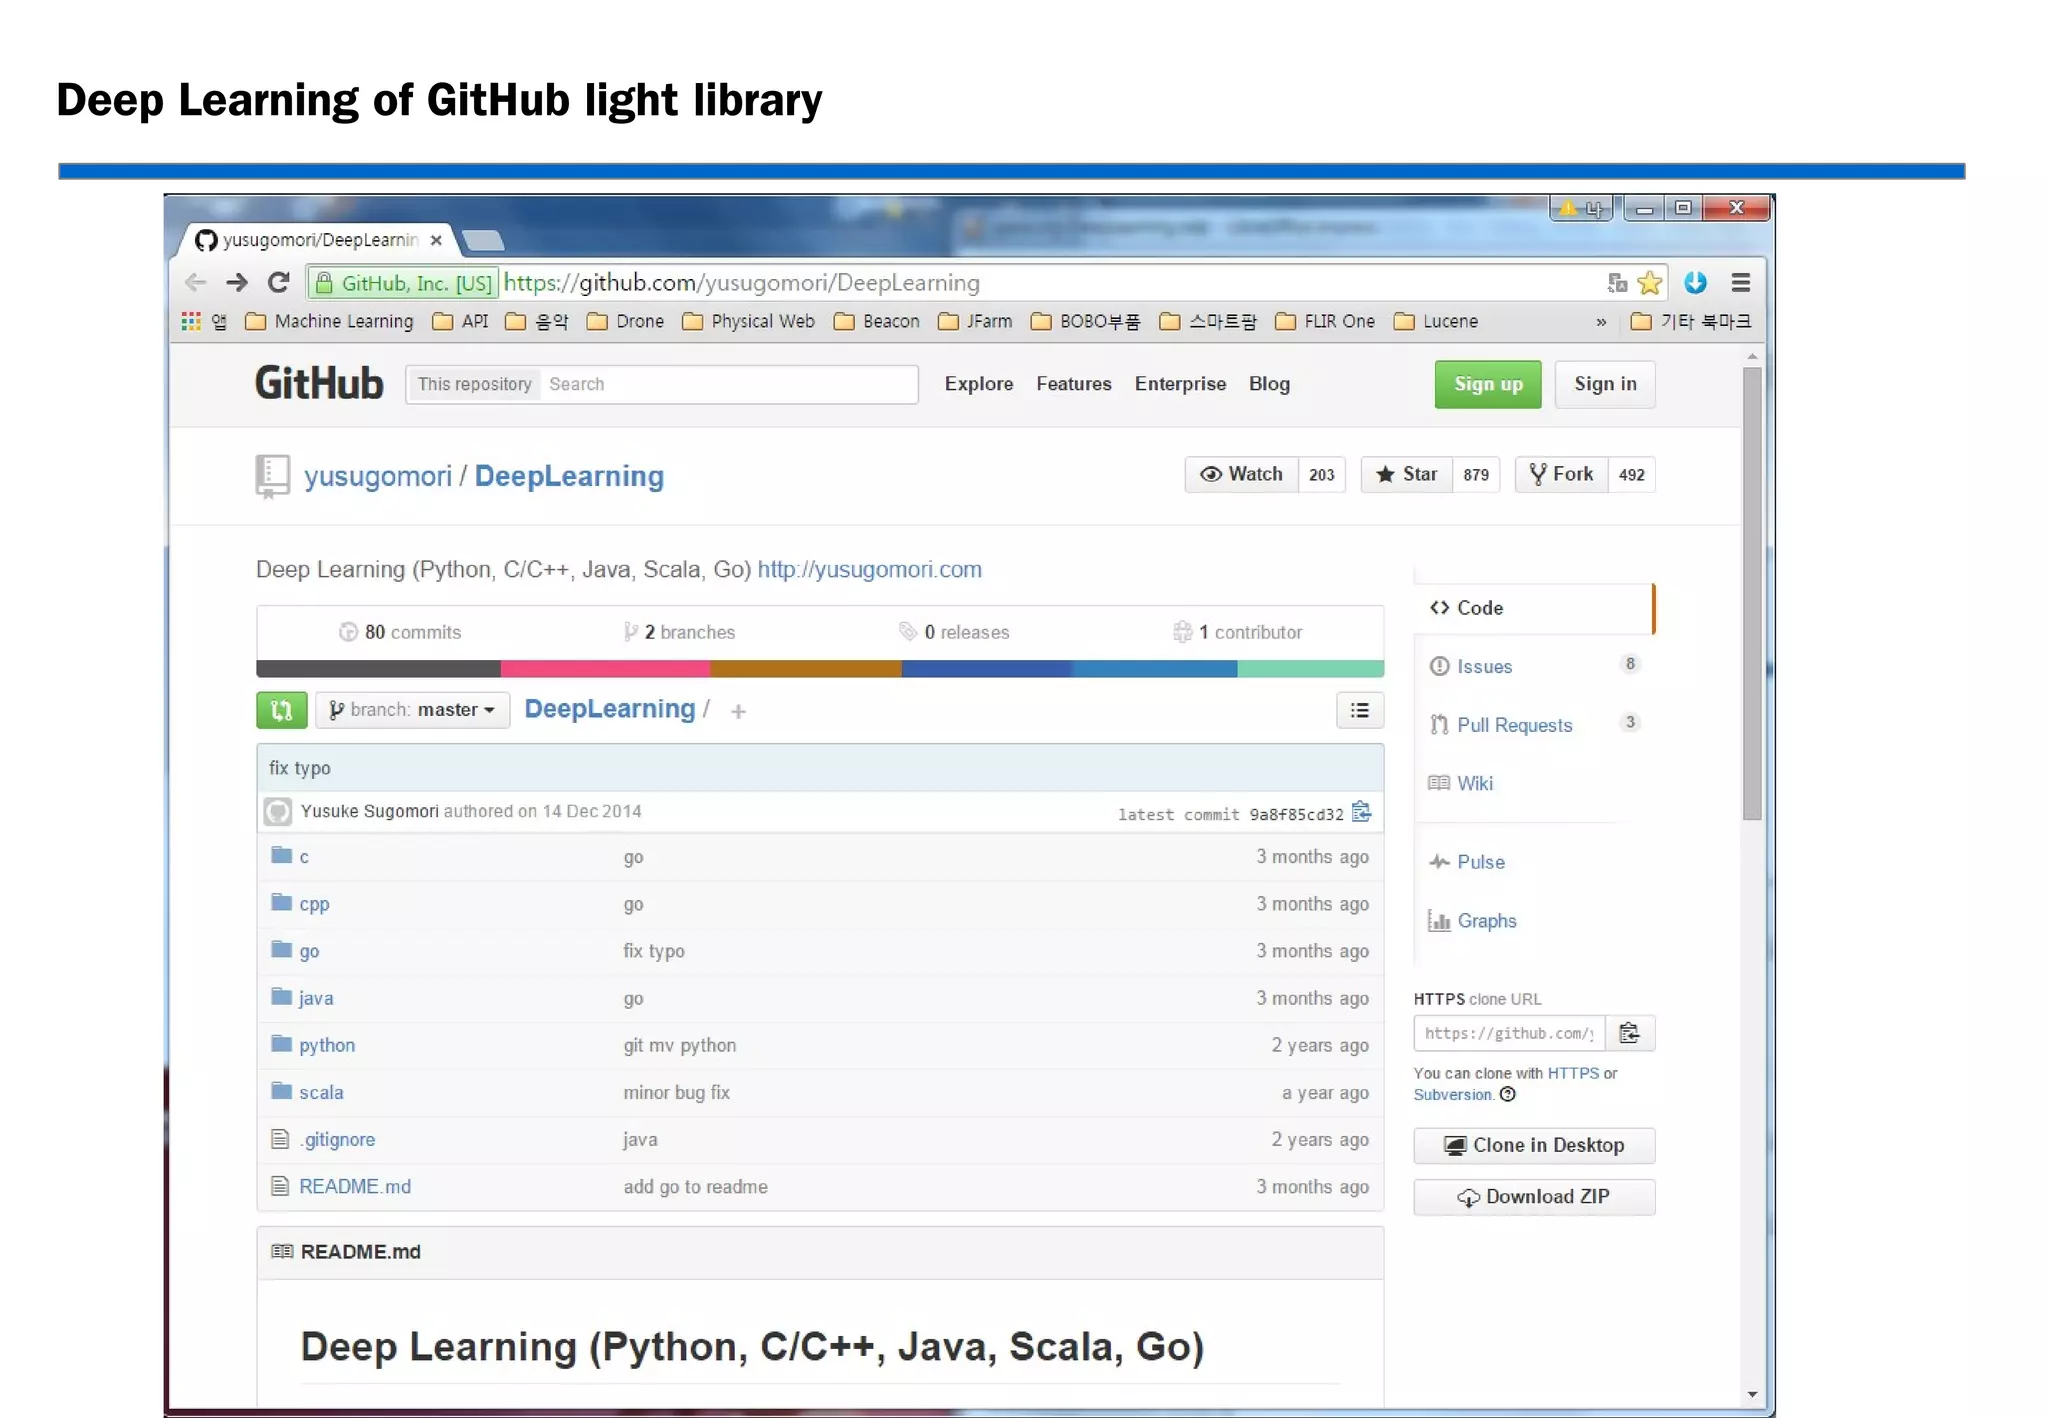The image size is (2048, 1418).
Task: Click the Sign in button
Action: (1605, 384)
